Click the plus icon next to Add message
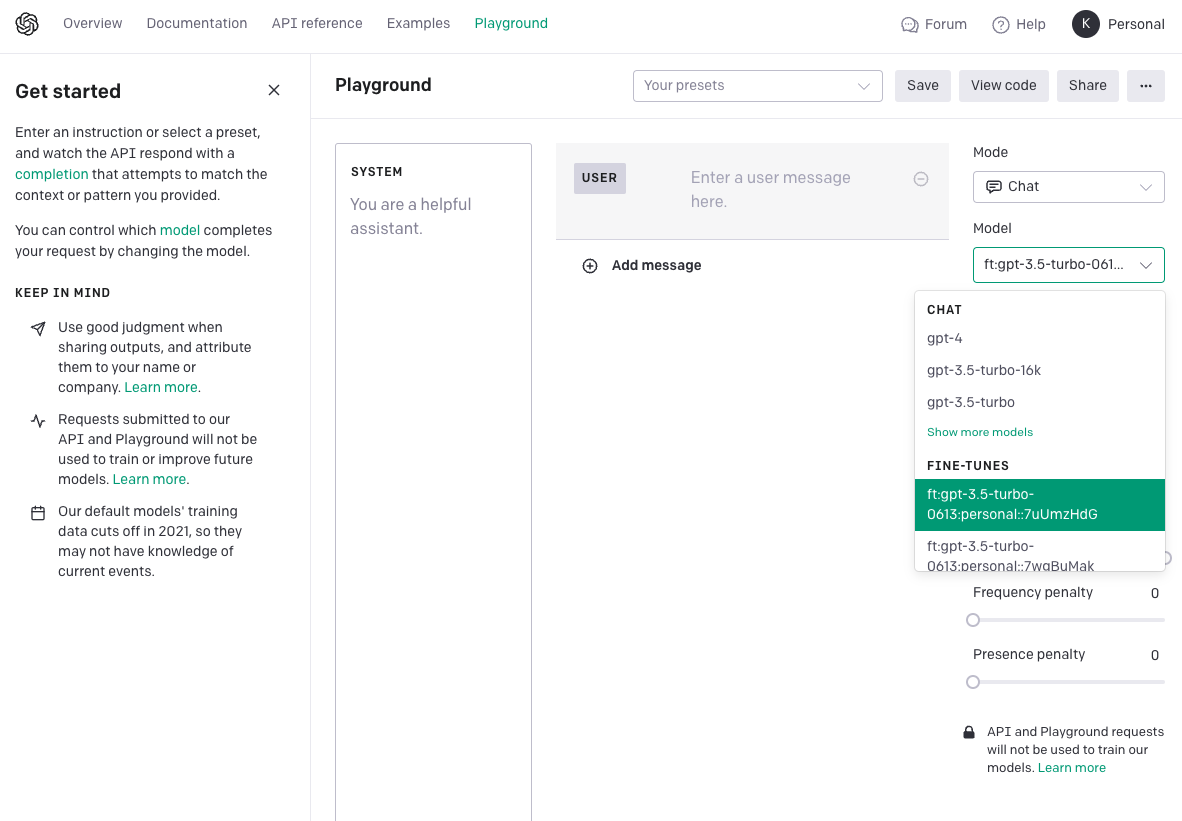Viewport: 1182px width, 821px height. (589, 265)
